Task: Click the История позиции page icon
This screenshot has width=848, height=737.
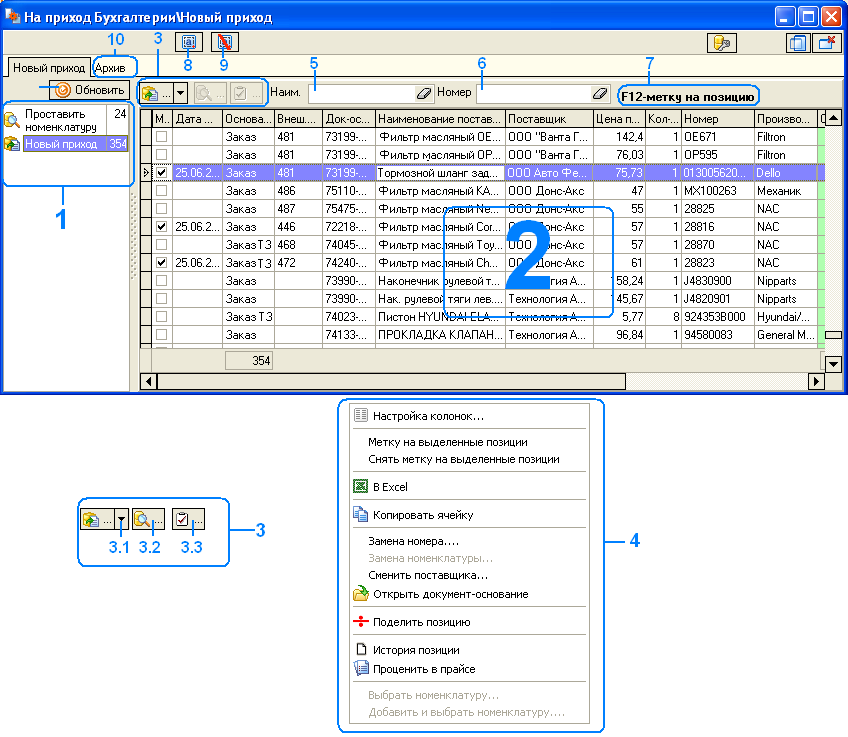Action: [x=361, y=649]
